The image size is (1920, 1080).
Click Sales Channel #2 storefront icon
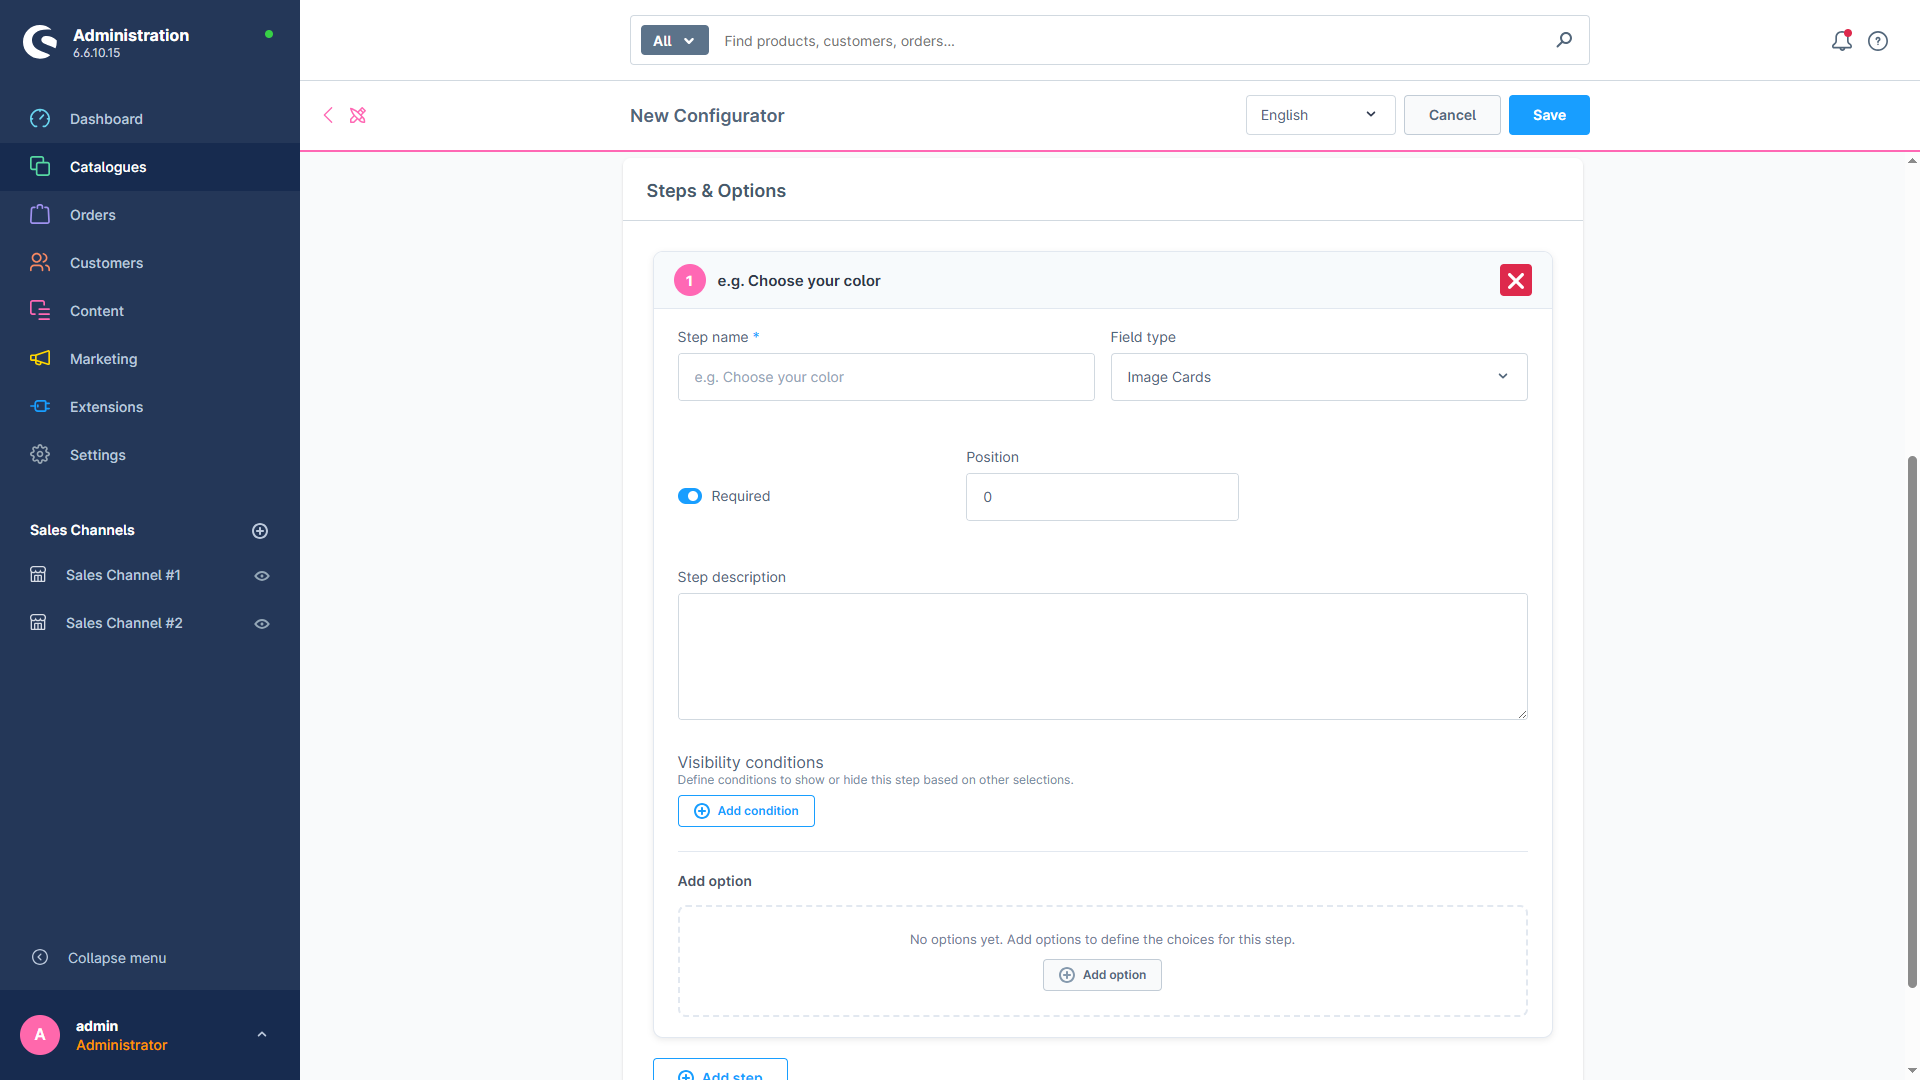pyautogui.click(x=38, y=623)
